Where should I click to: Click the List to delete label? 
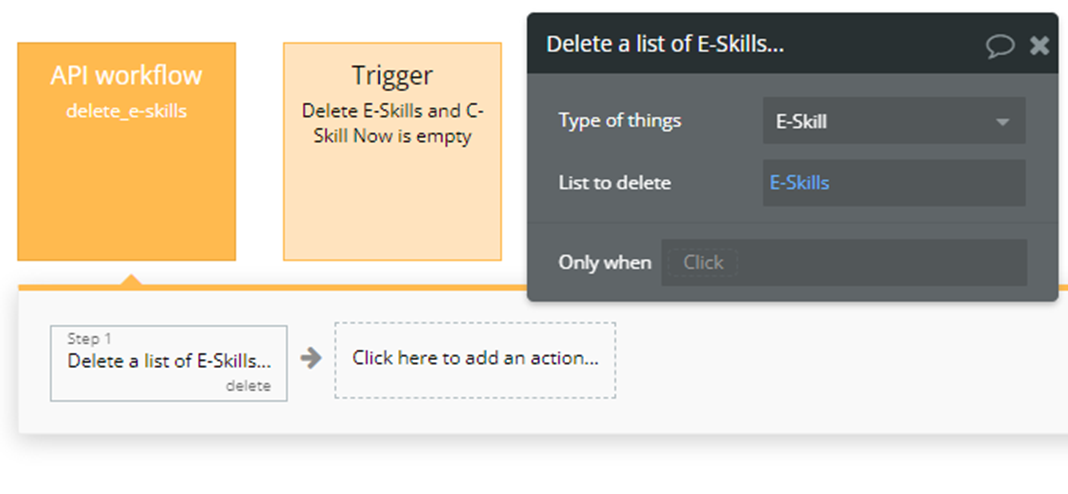(x=614, y=183)
